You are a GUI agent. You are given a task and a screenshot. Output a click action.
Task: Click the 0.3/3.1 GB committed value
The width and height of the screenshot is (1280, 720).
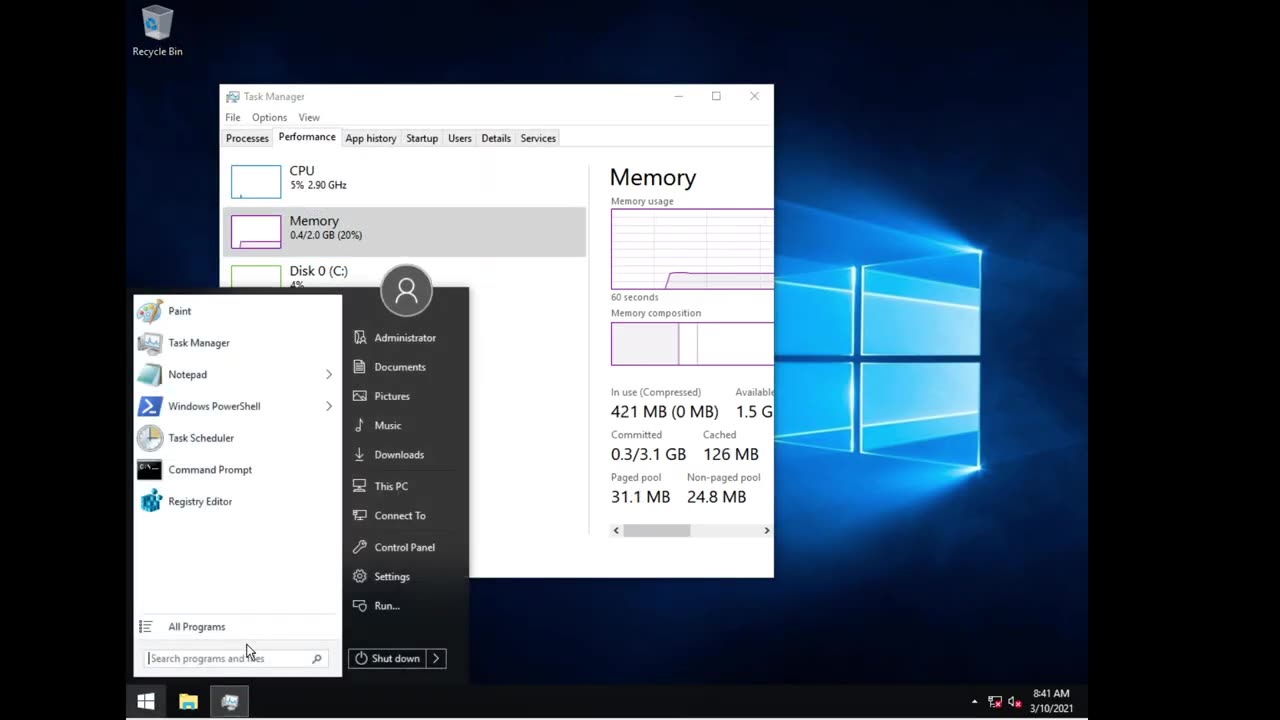coord(648,454)
